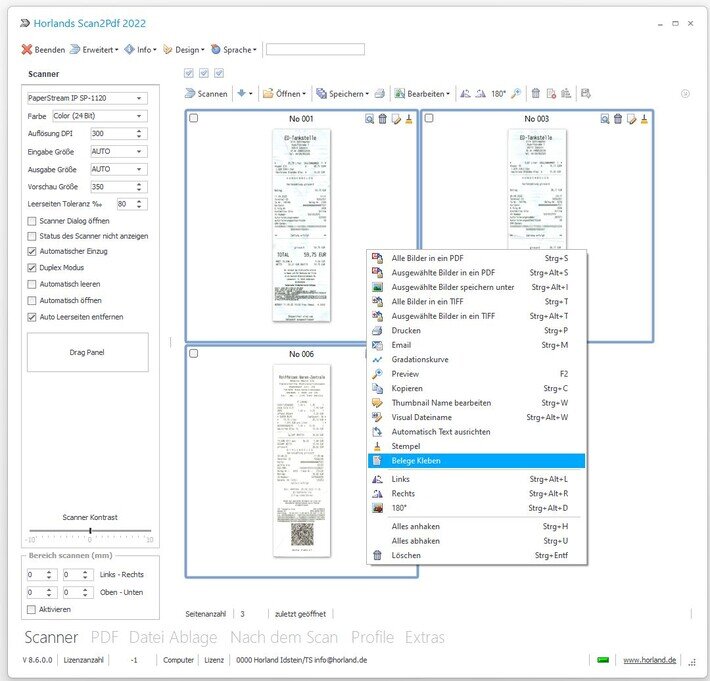Open the Farbe Color (24 Bit) dropdown
Viewport: 710px width, 681px height.
coord(100,116)
